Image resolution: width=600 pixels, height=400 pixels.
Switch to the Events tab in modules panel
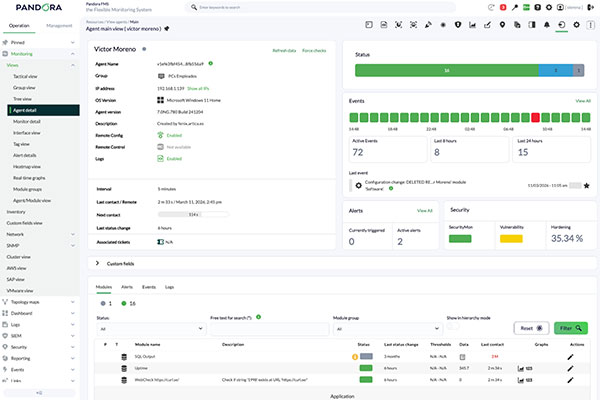[x=149, y=287]
